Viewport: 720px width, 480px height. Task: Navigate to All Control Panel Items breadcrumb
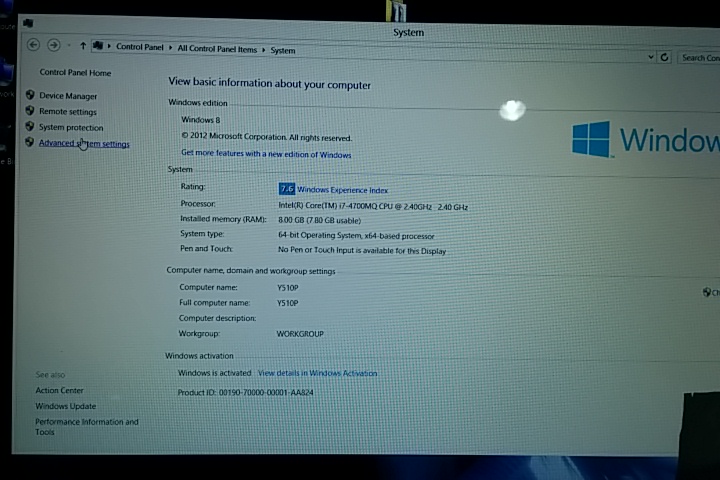pyautogui.click(x=217, y=49)
